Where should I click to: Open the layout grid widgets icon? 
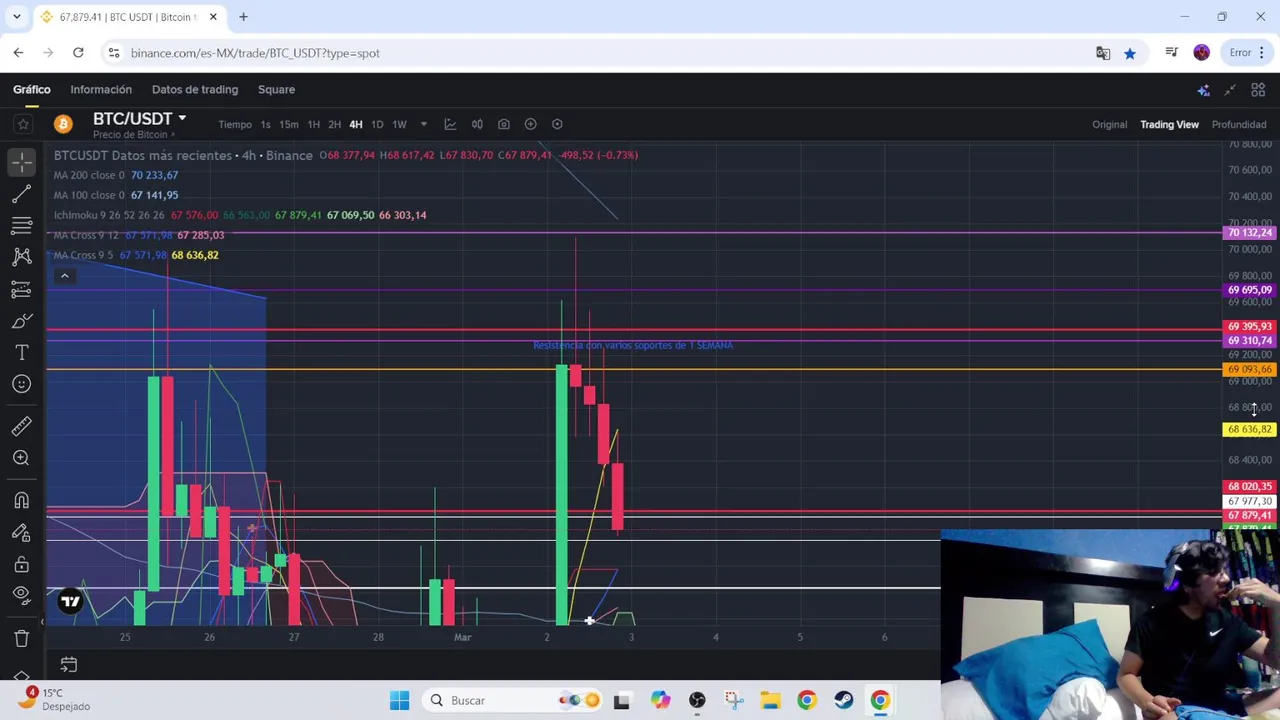(1258, 90)
